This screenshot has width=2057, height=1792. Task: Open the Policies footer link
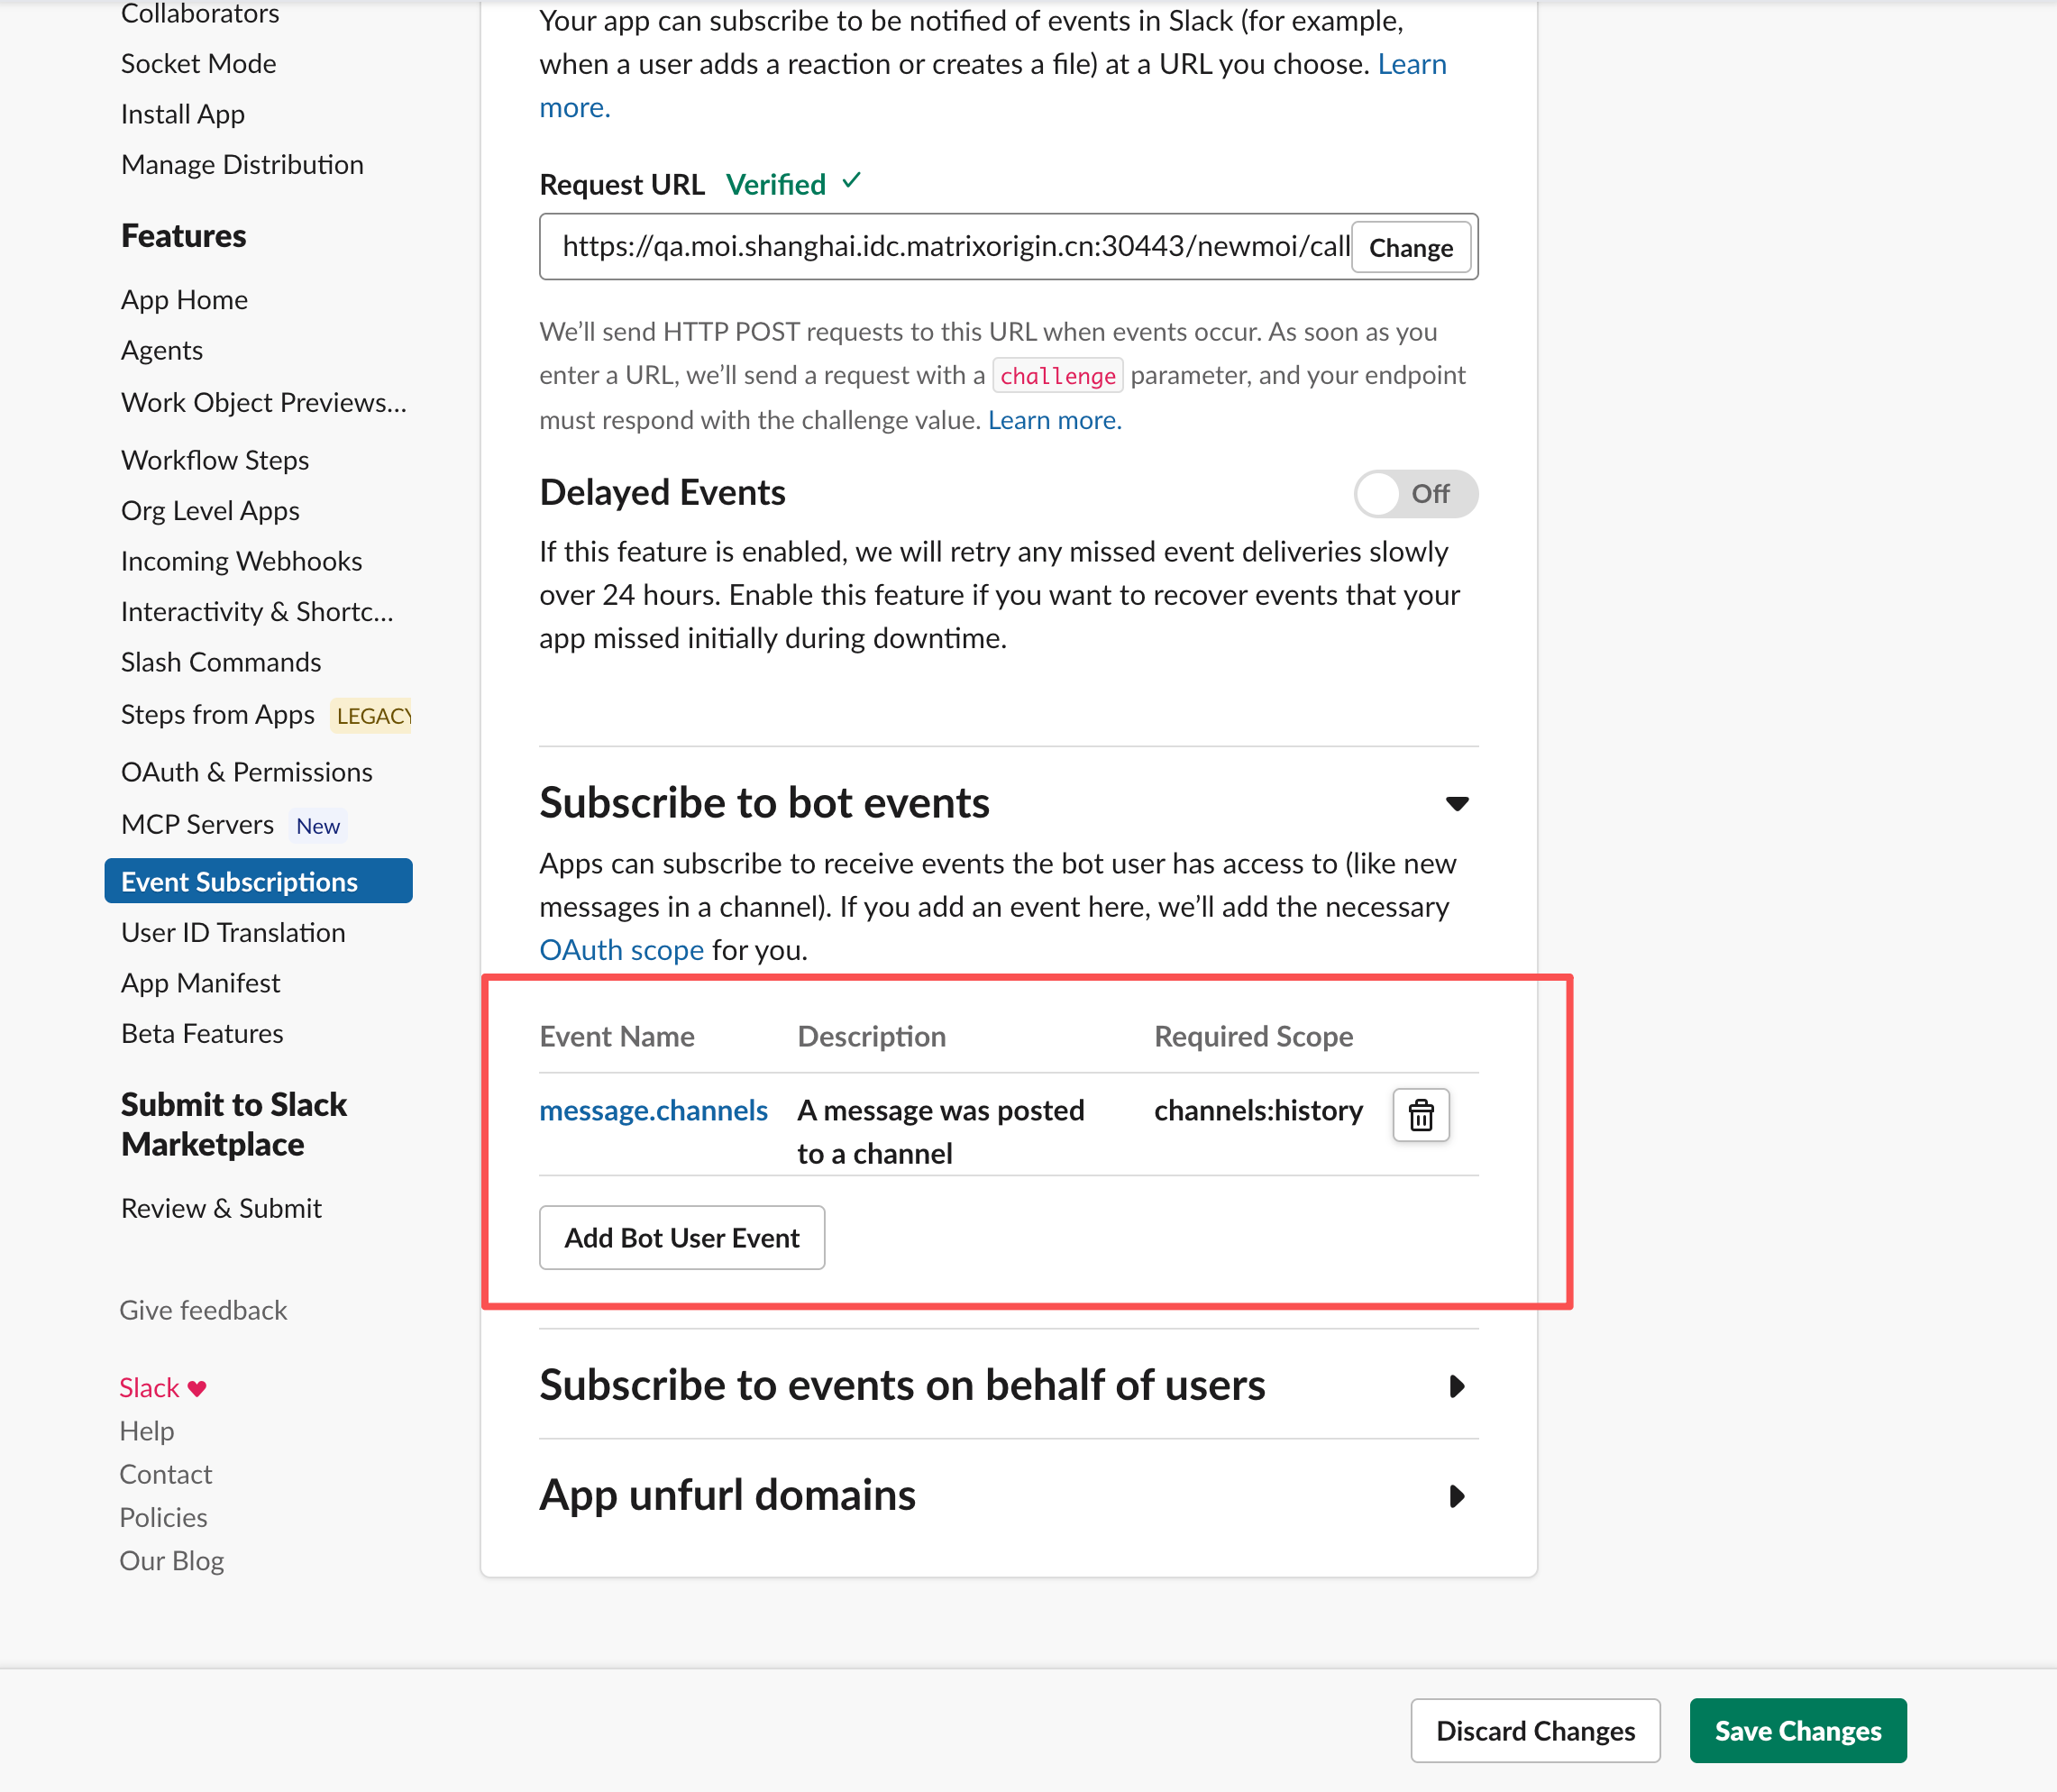tap(164, 1517)
